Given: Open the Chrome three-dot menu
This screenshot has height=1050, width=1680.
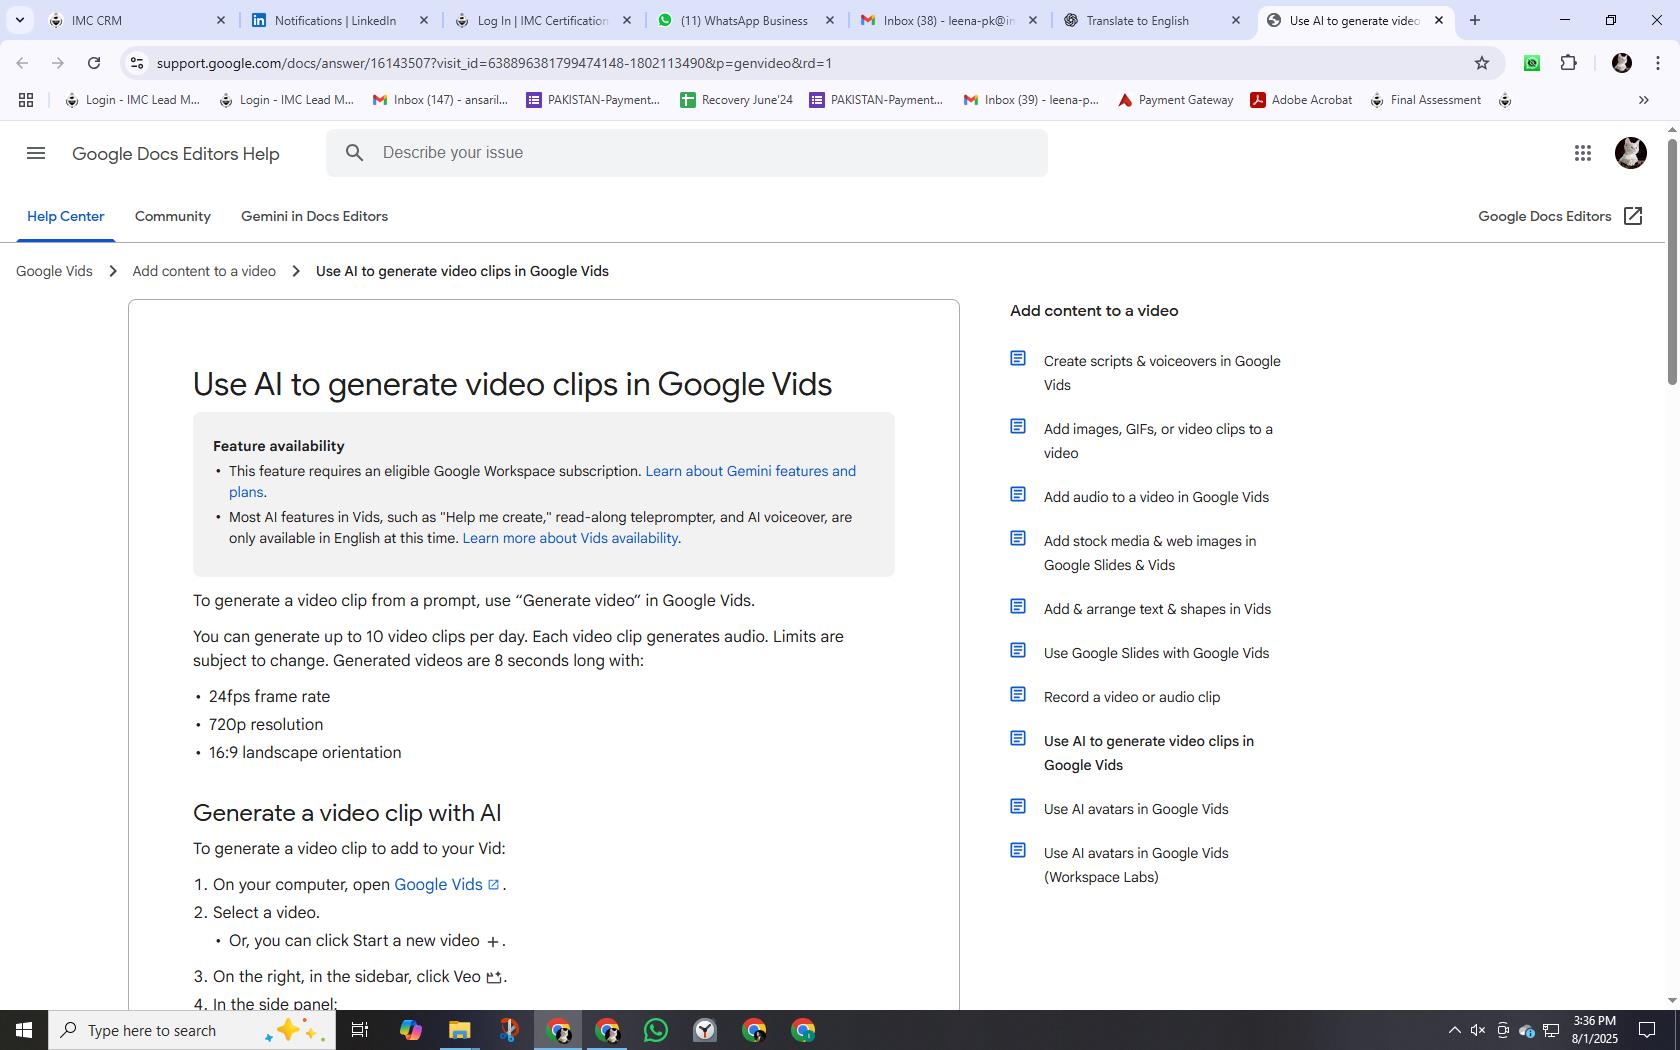Looking at the screenshot, I should click(x=1658, y=63).
